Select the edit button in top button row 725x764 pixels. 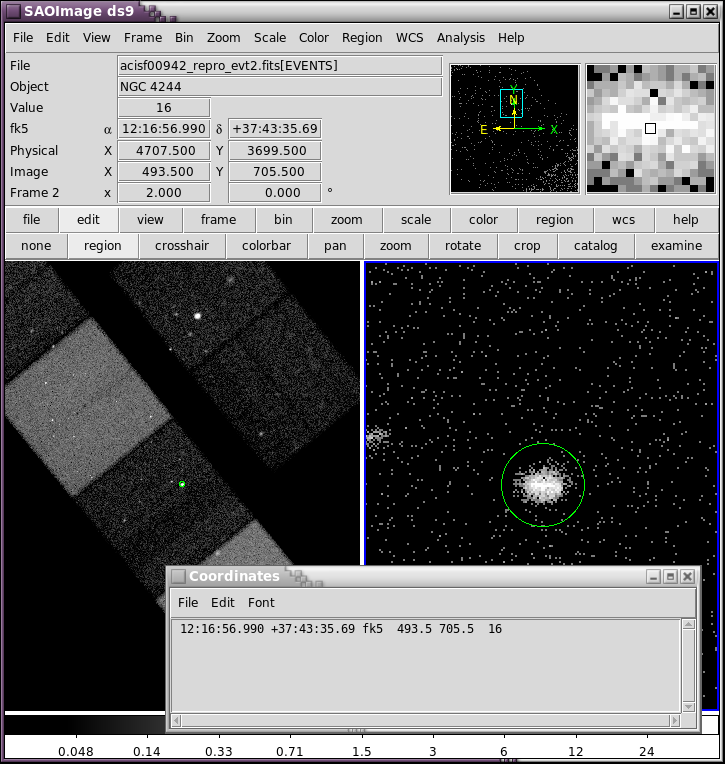coord(88,220)
